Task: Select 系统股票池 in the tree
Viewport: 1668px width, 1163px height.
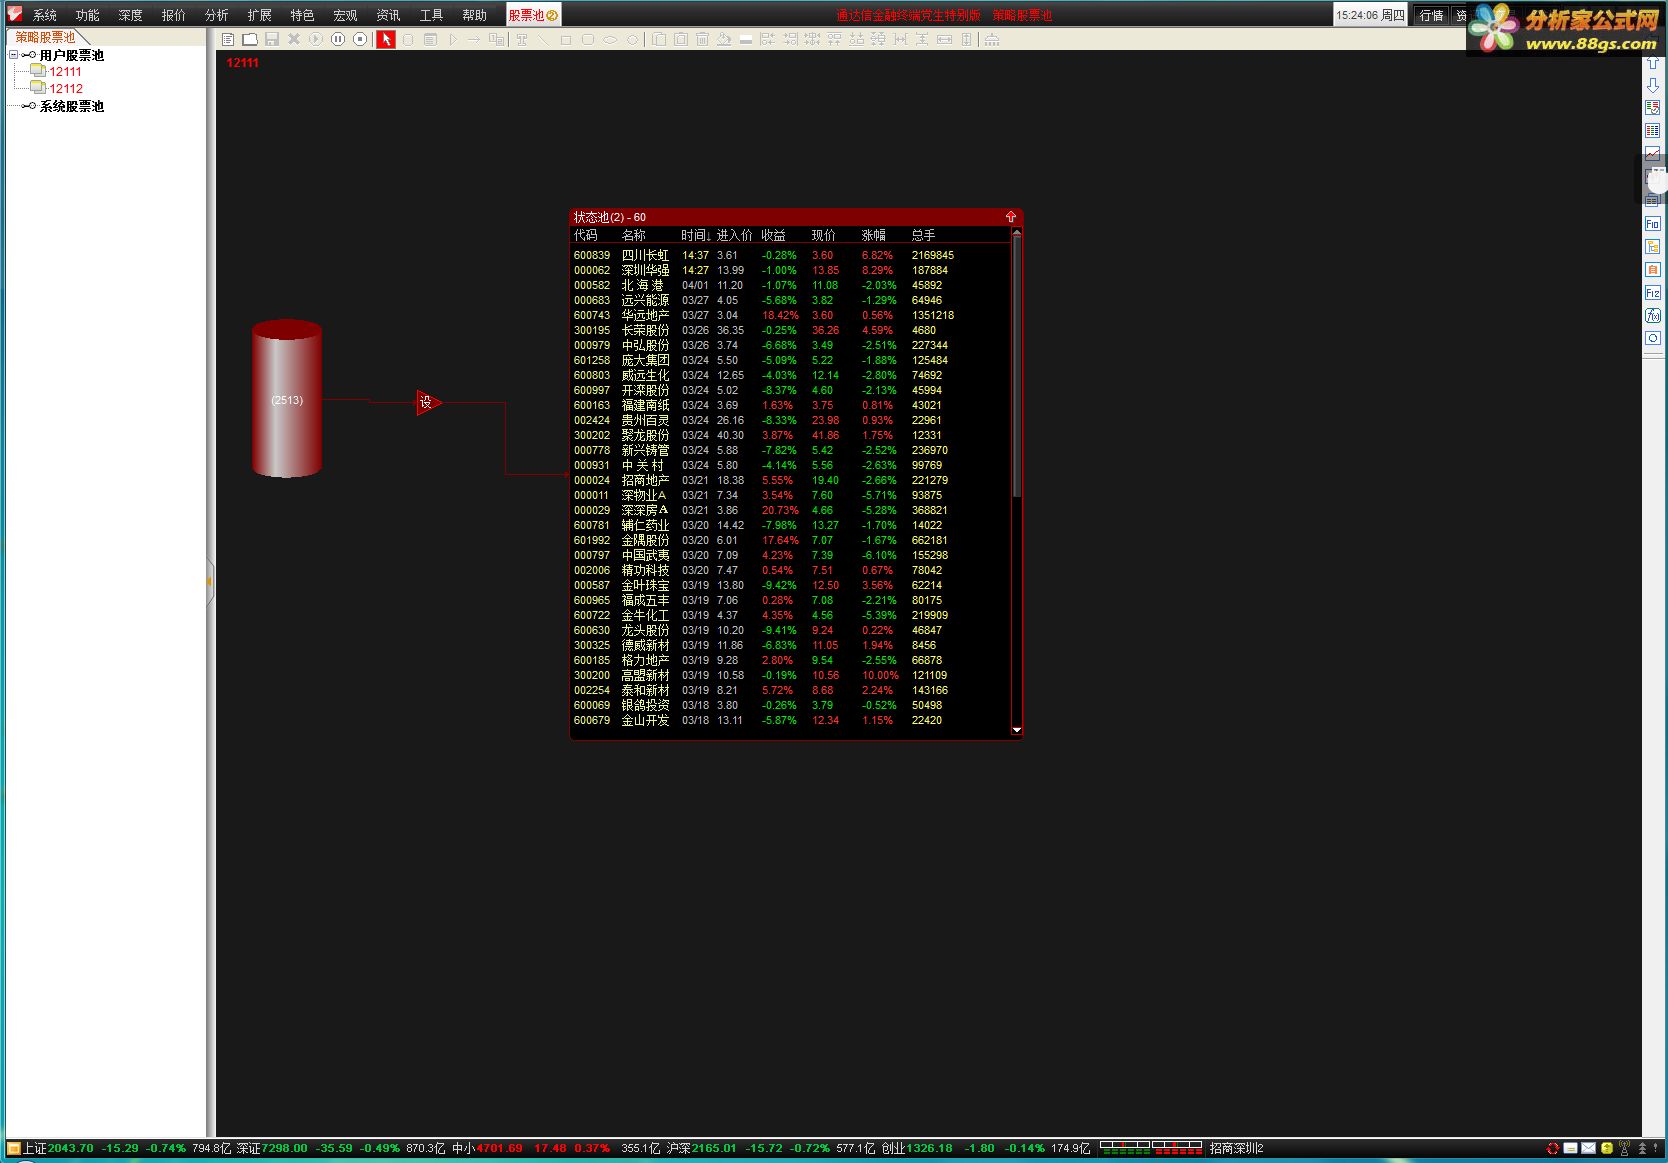Action: [71, 106]
